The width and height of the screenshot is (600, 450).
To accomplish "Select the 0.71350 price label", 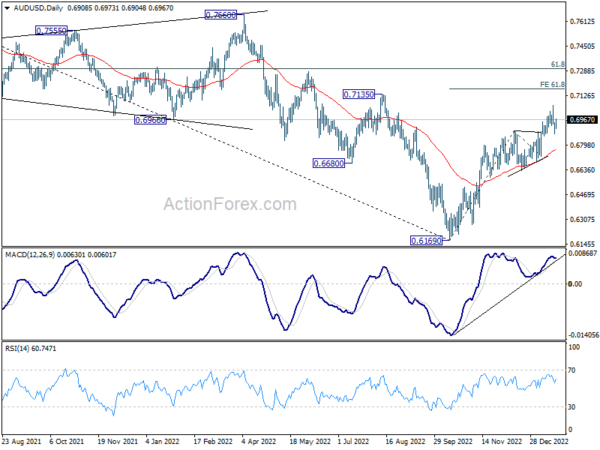I will [359, 94].
